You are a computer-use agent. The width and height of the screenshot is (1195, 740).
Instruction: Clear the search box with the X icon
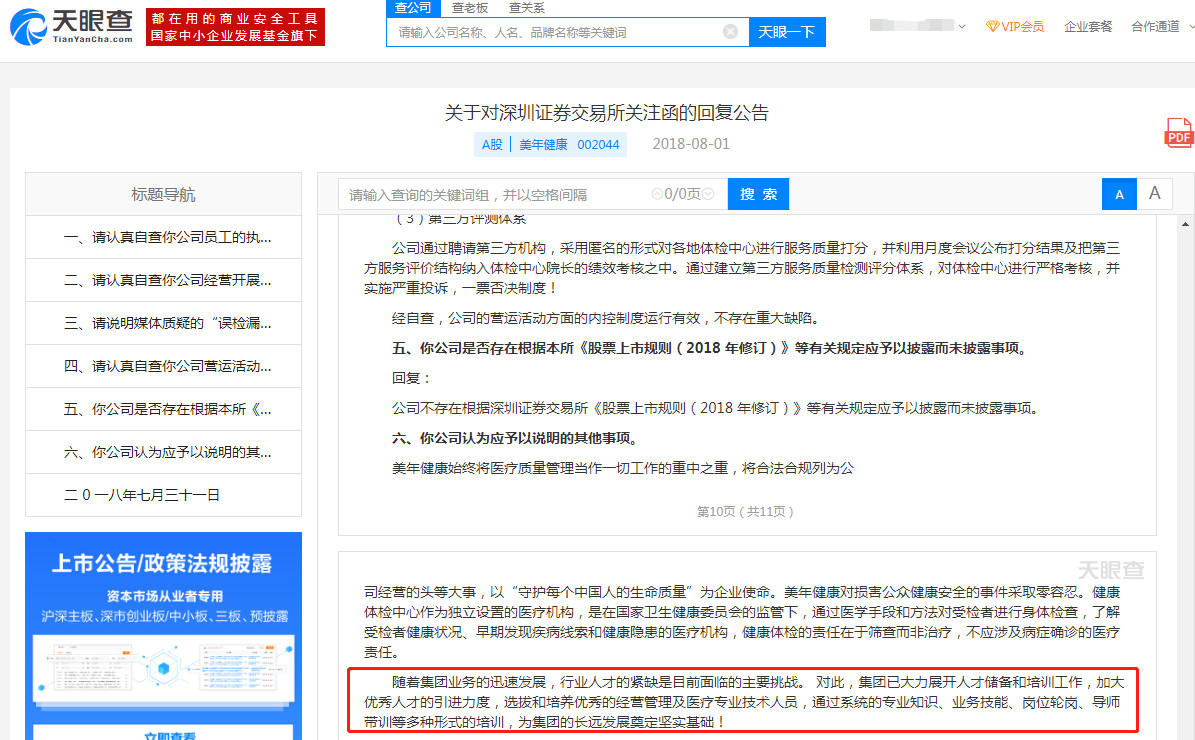click(x=730, y=32)
